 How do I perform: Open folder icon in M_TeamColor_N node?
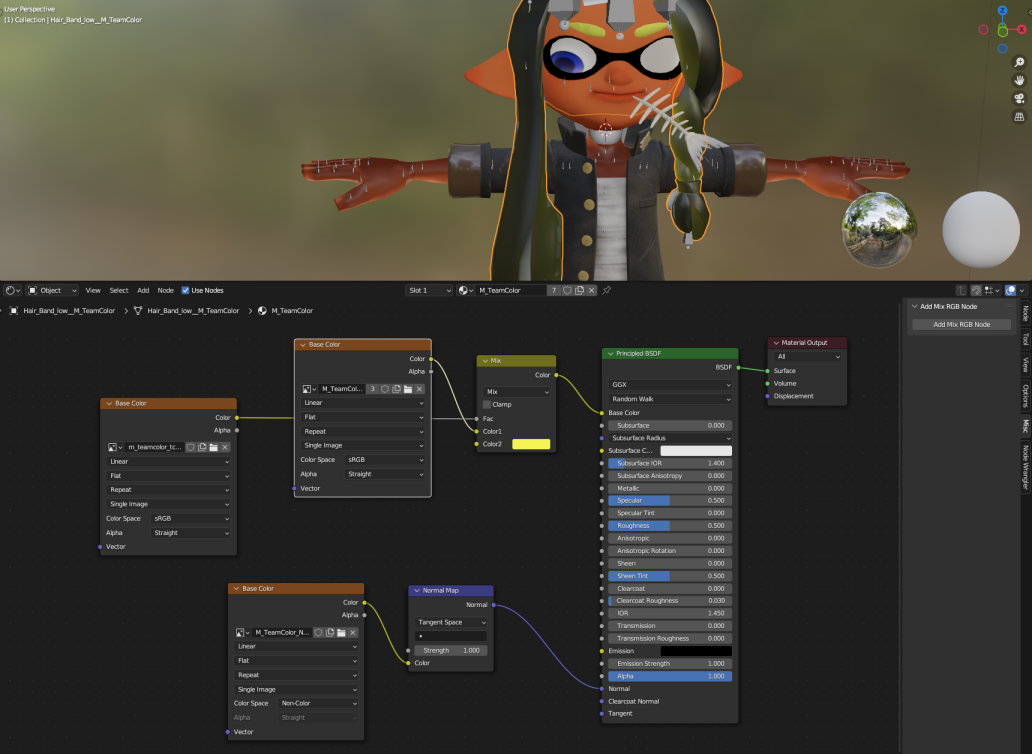341,632
